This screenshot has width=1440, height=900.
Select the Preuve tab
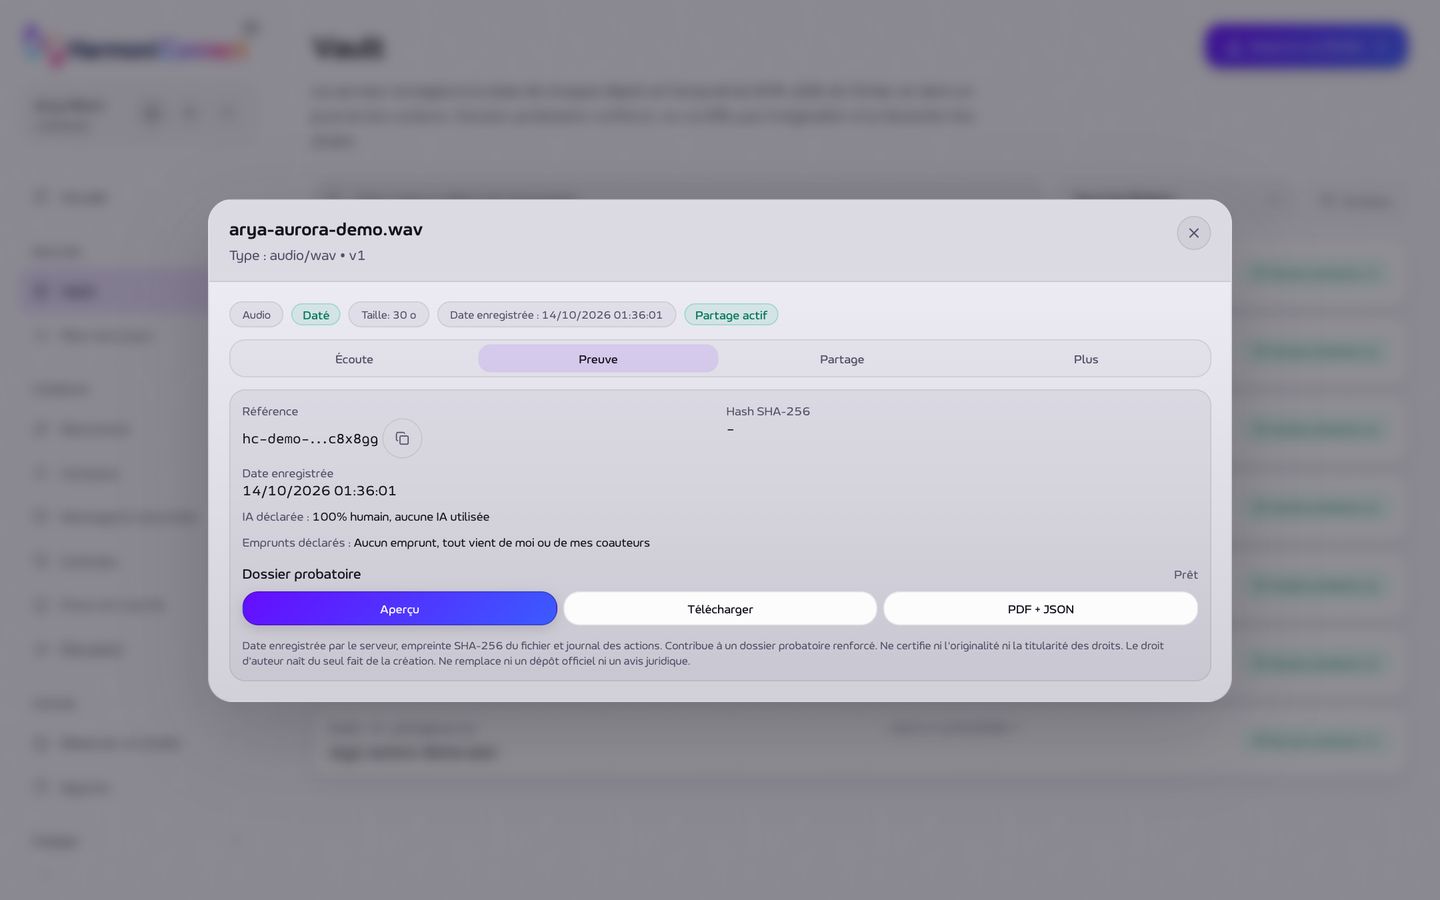(x=598, y=359)
